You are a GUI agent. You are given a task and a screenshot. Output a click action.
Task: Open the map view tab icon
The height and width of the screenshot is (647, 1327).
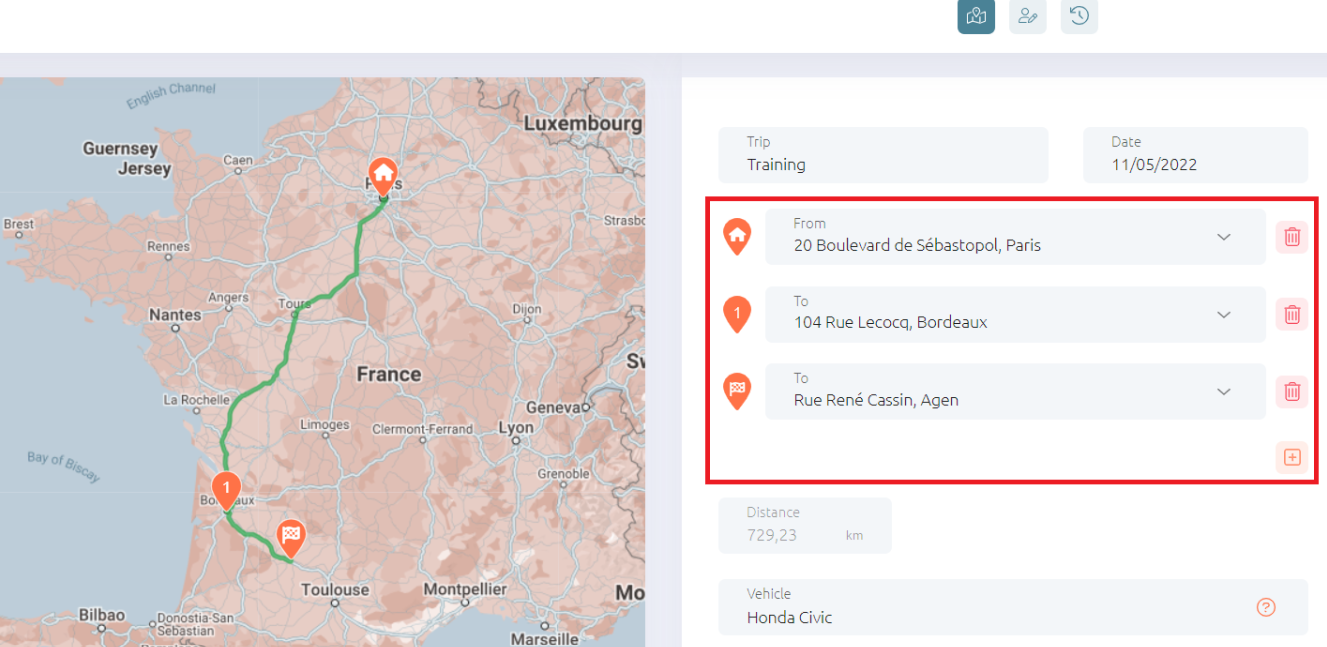pyautogui.click(x=976, y=16)
